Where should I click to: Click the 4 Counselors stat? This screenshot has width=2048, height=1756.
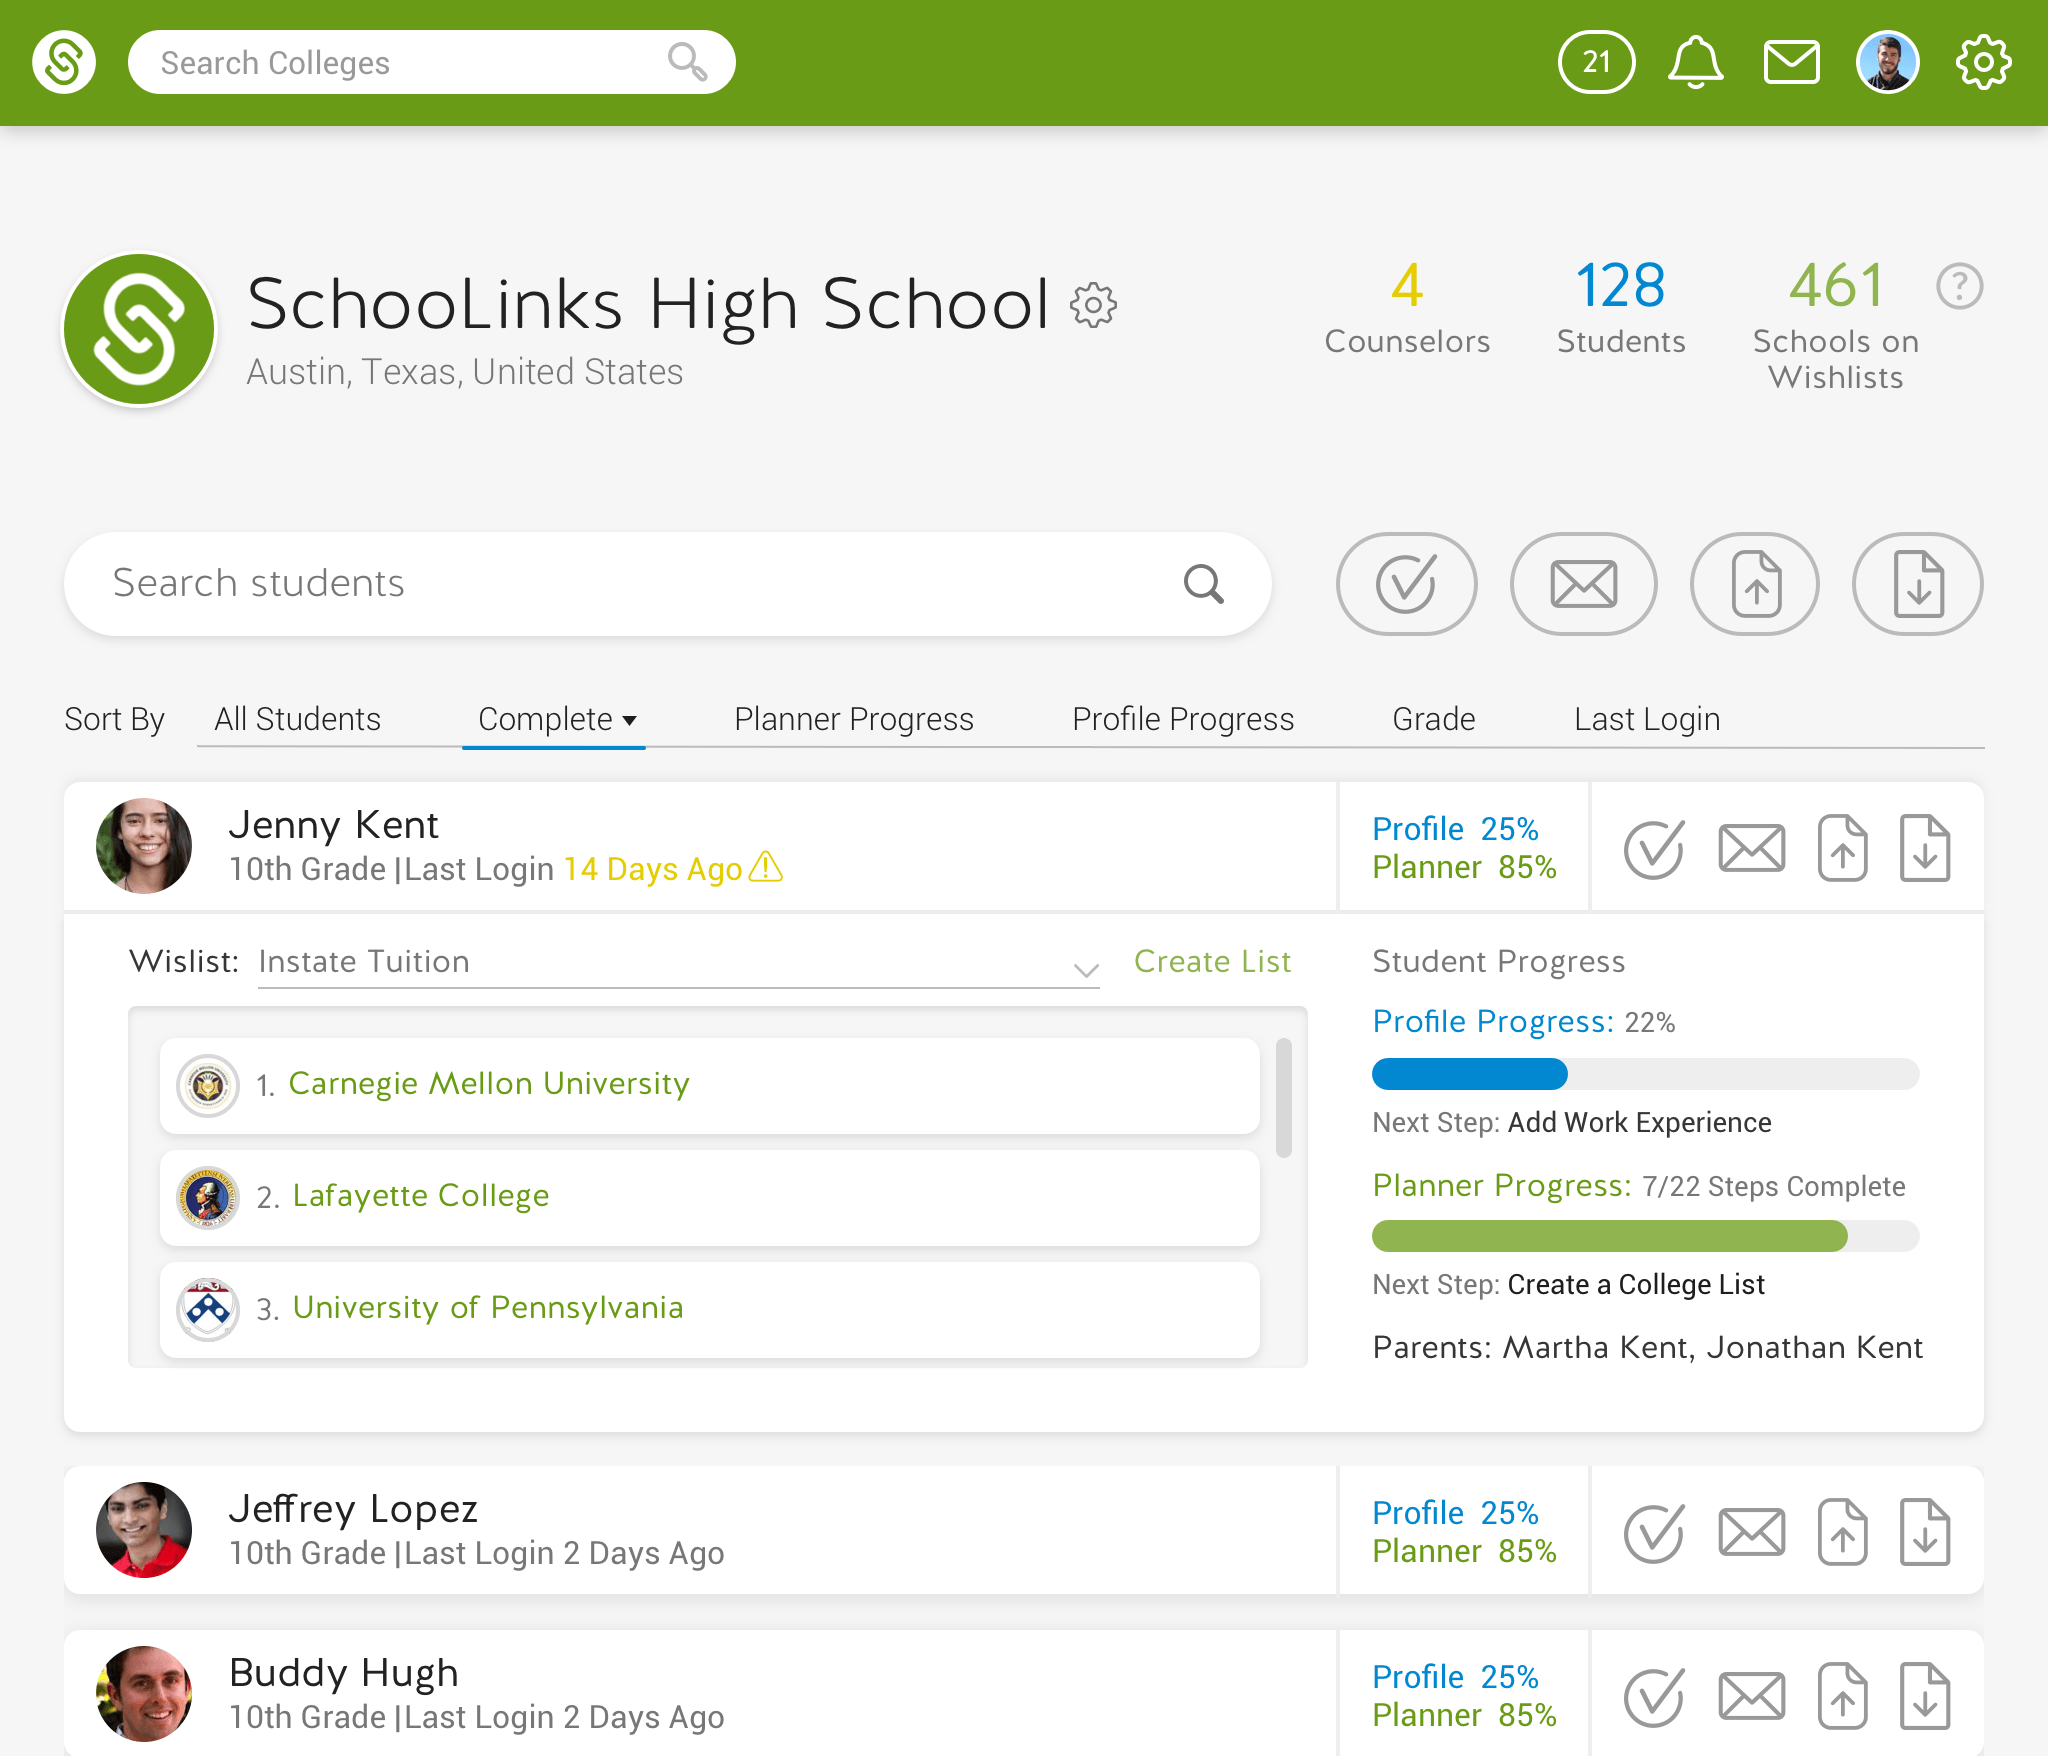[1407, 308]
